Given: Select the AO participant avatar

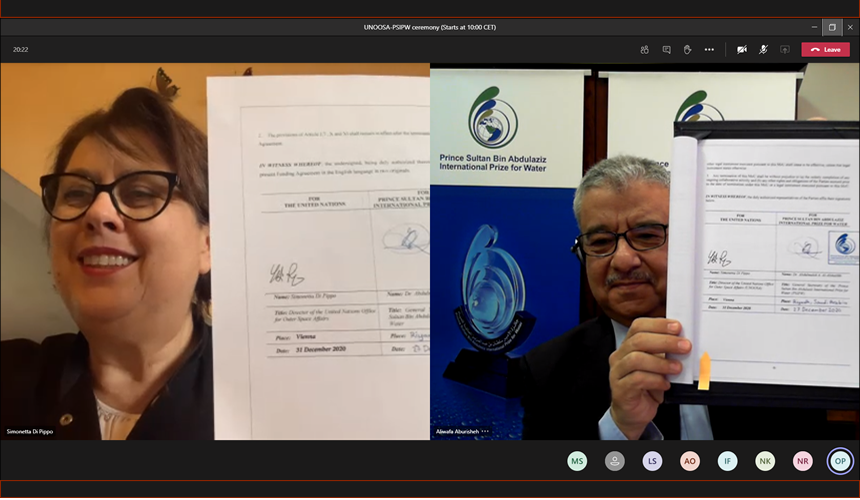Looking at the screenshot, I should (690, 461).
